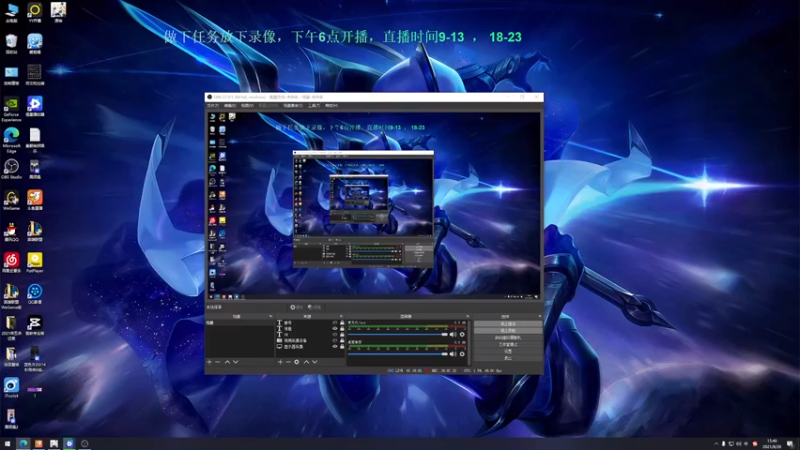
Task: Toggle lock on first text source
Action: pos(342,323)
